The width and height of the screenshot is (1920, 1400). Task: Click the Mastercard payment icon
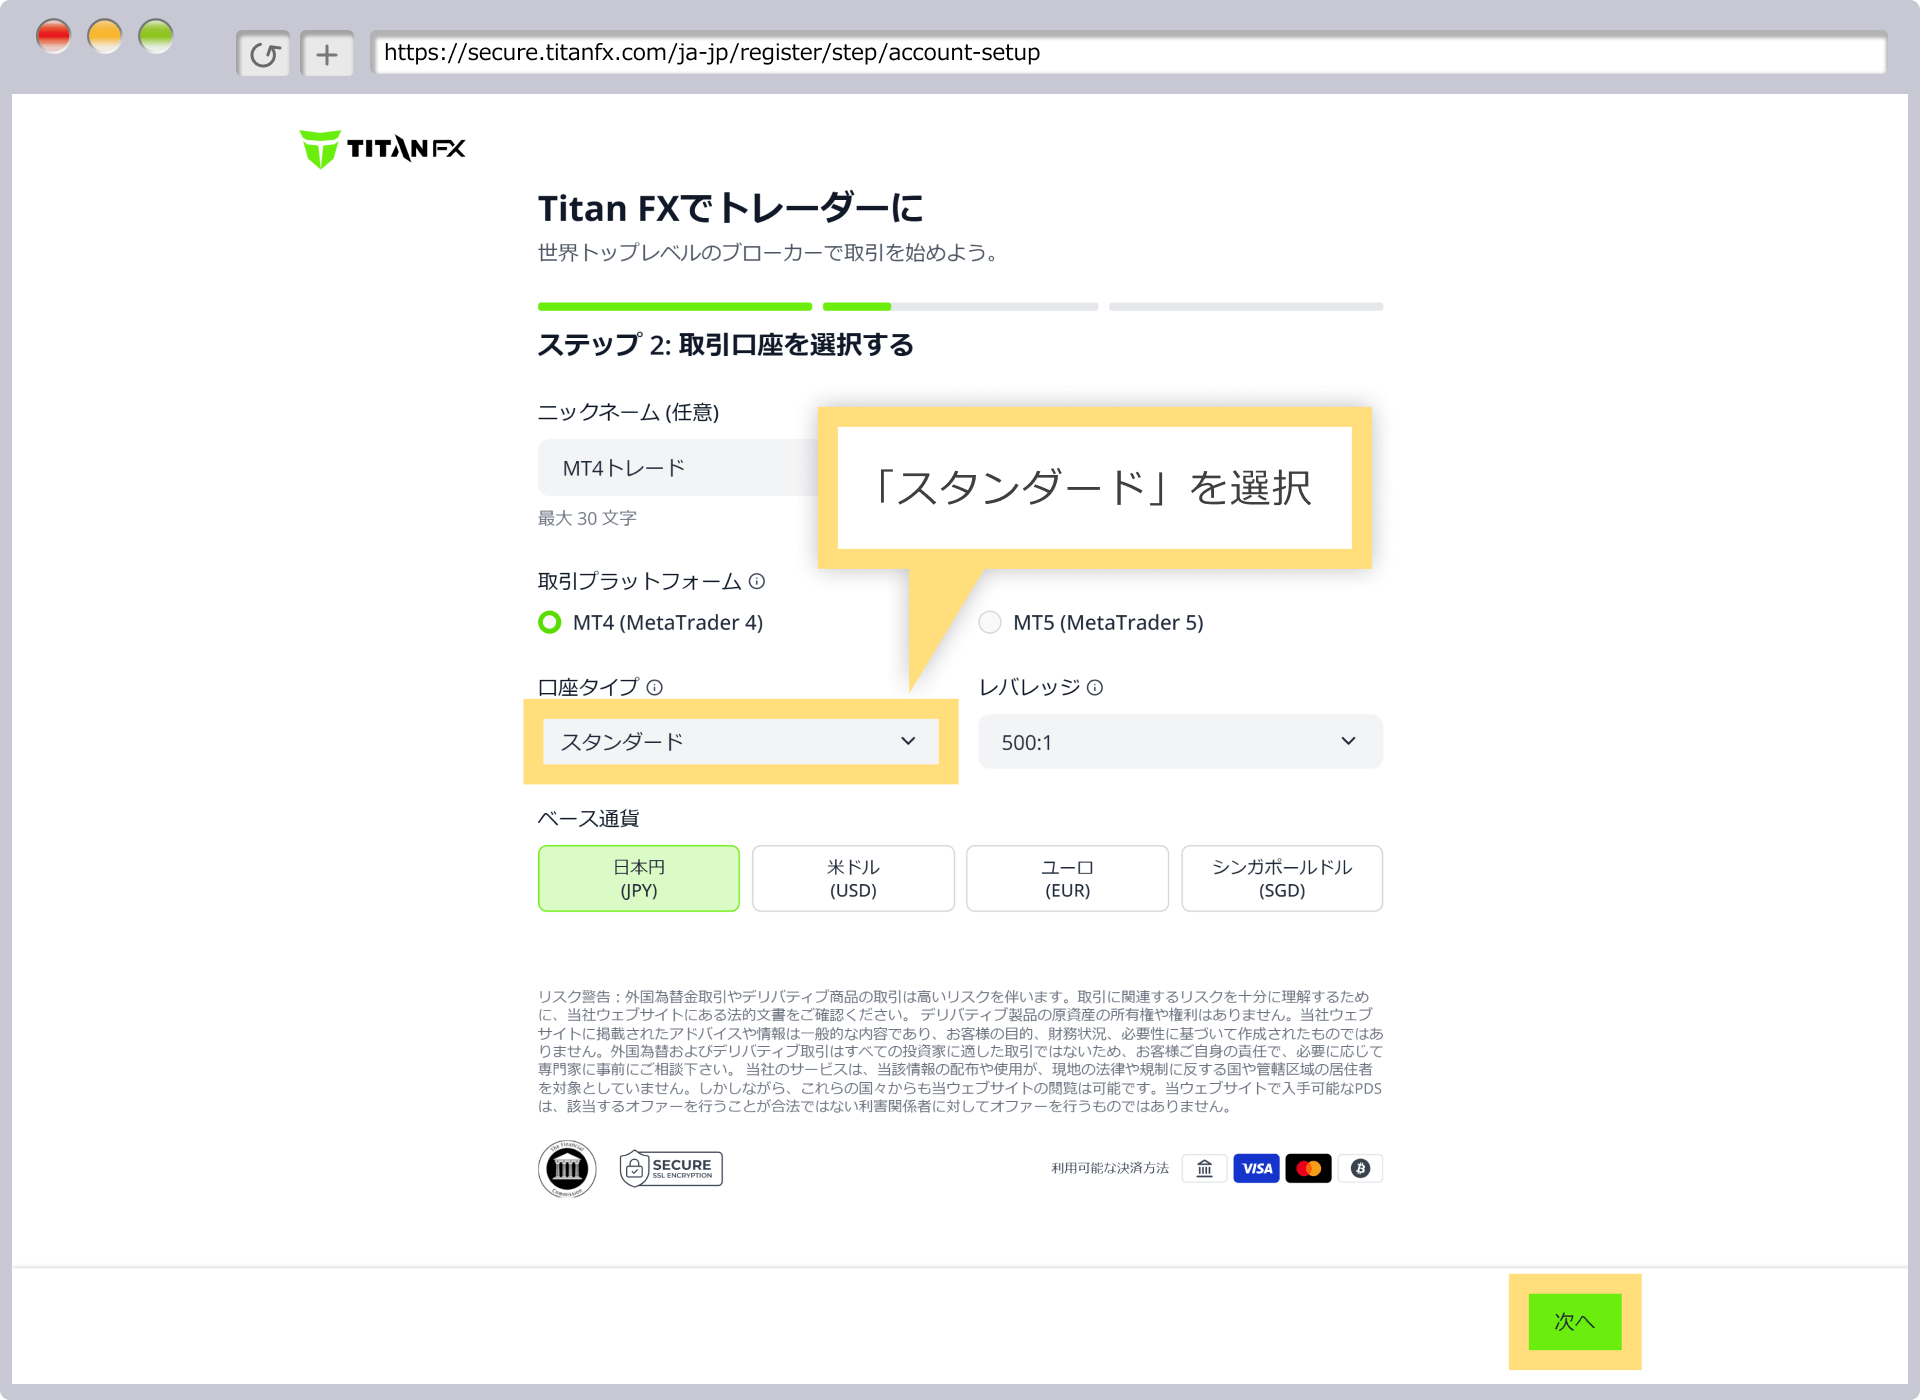[x=1308, y=1168]
